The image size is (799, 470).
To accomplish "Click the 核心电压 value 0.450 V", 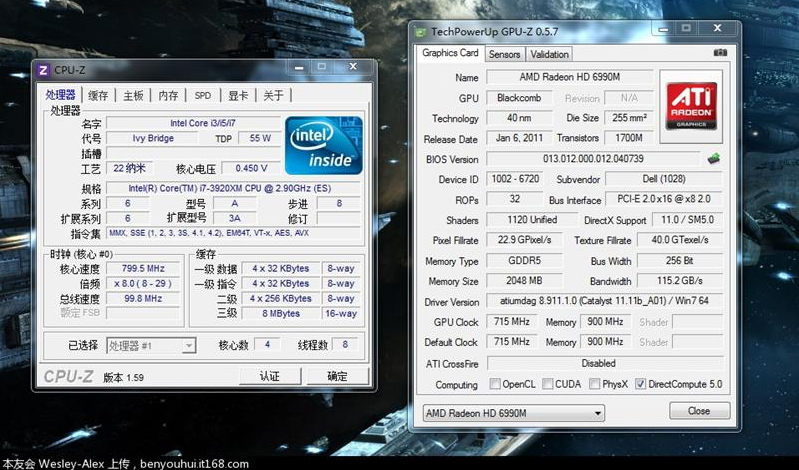I will [x=251, y=168].
